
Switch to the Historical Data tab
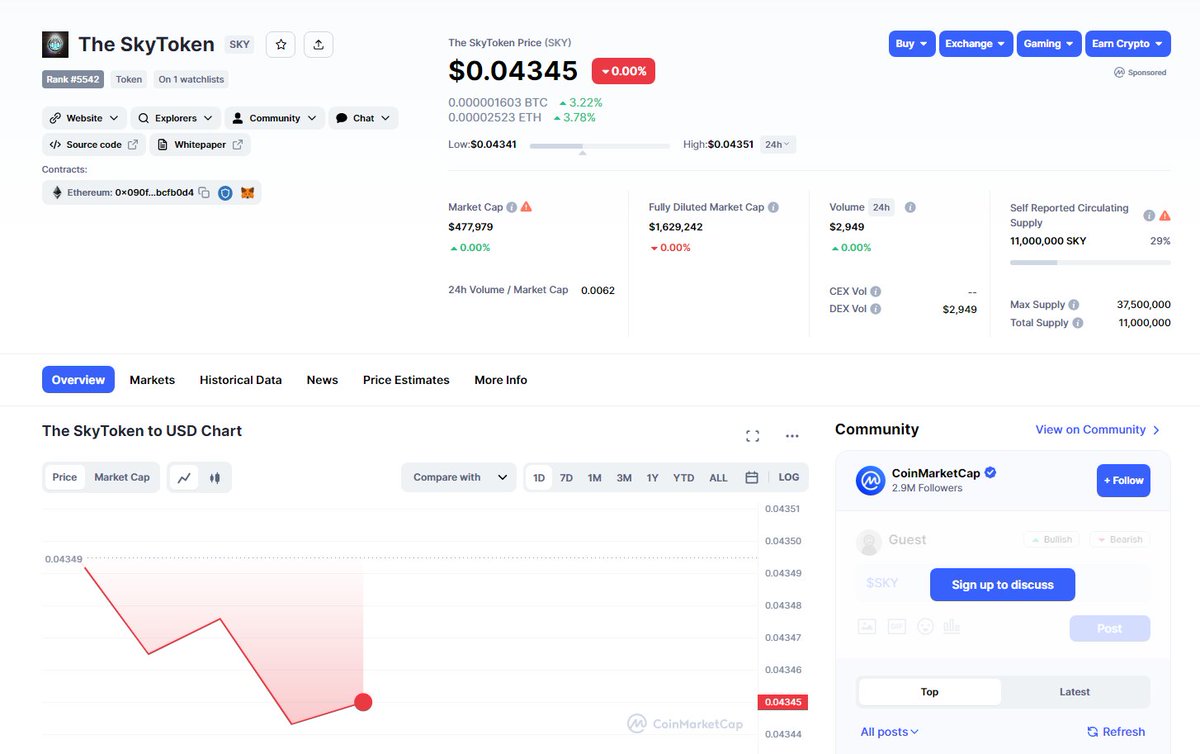240,380
